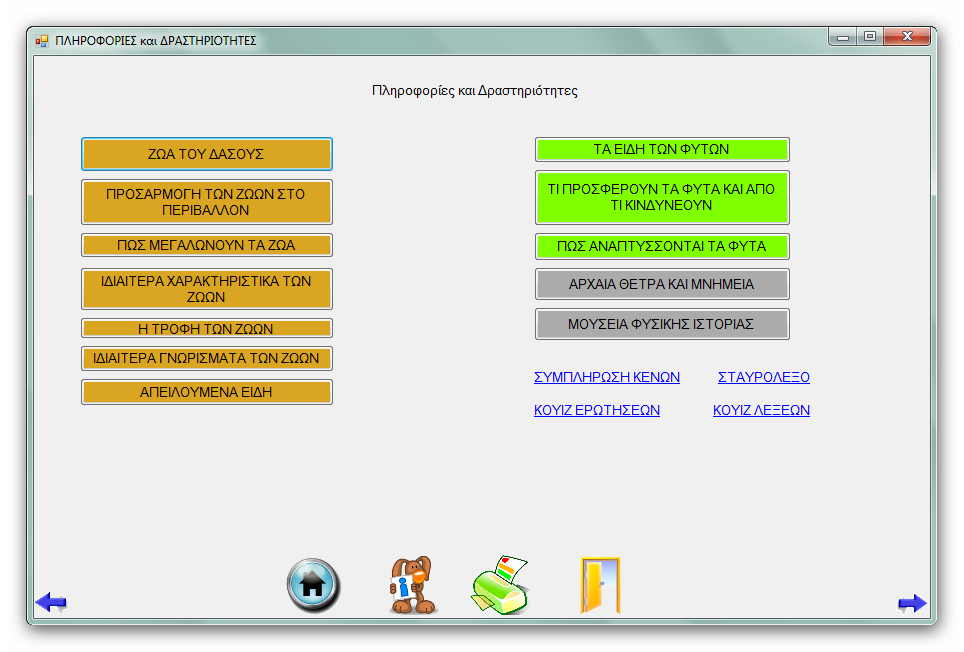
Task: Close the ΠΛΗΡΟΦΟΡΙΕΣ window
Action: coord(907,37)
